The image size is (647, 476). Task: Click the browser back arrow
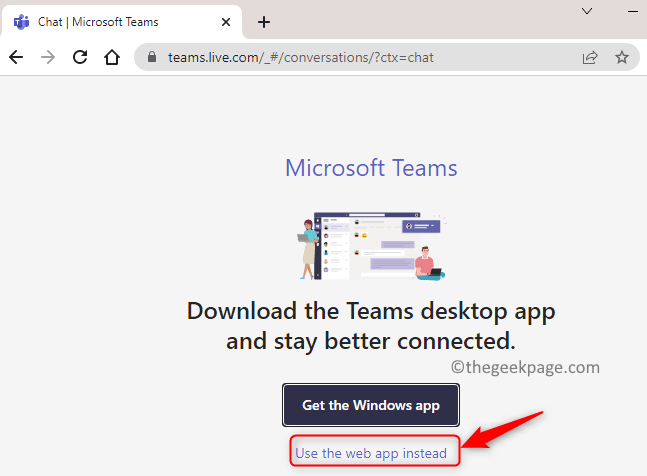coord(16,57)
